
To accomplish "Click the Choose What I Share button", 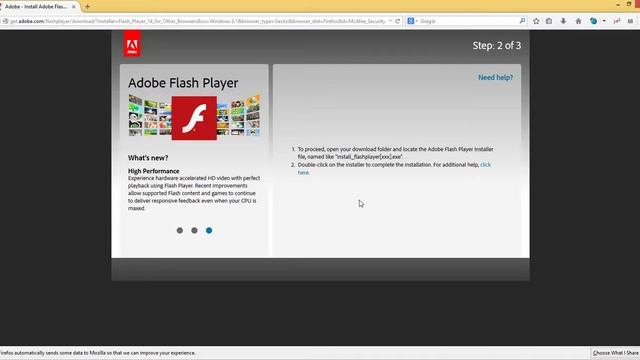I will tap(616, 353).
